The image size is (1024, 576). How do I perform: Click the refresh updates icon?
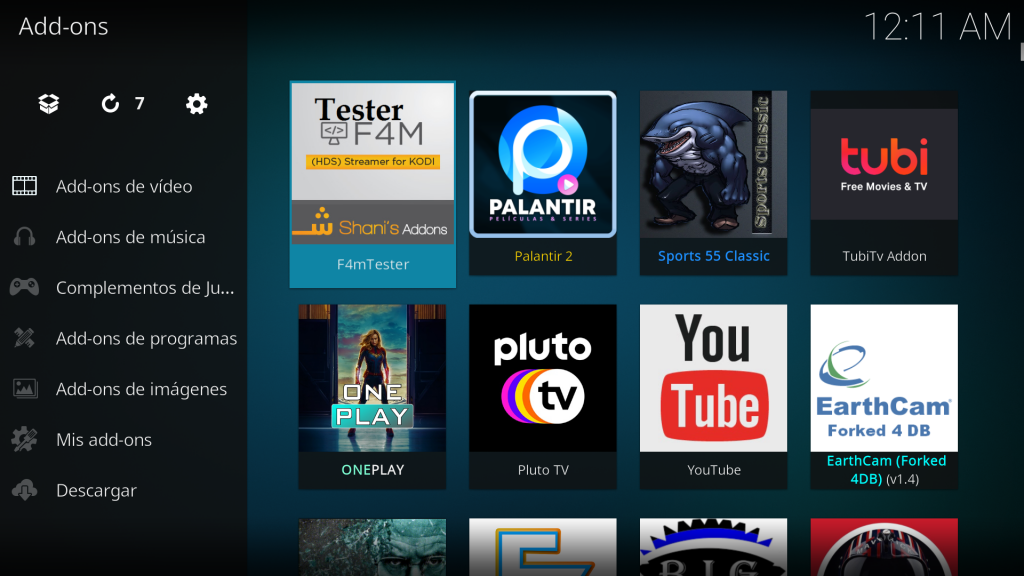pyautogui.click(x=110, y=104)
